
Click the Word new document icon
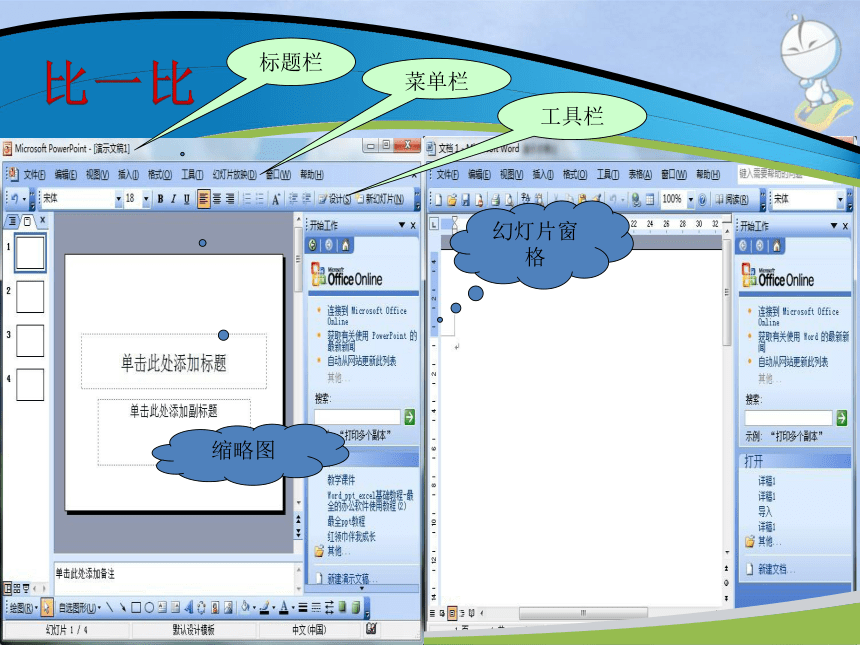[x=438, y=199]
